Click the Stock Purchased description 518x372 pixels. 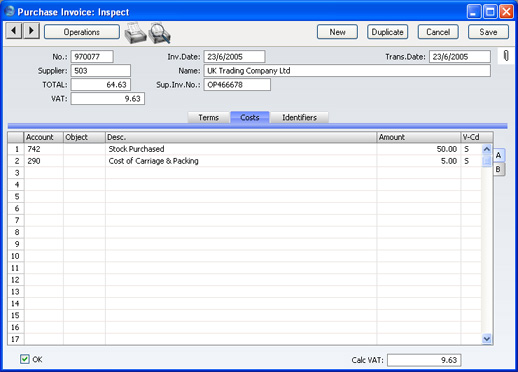(x=241, y=149)
